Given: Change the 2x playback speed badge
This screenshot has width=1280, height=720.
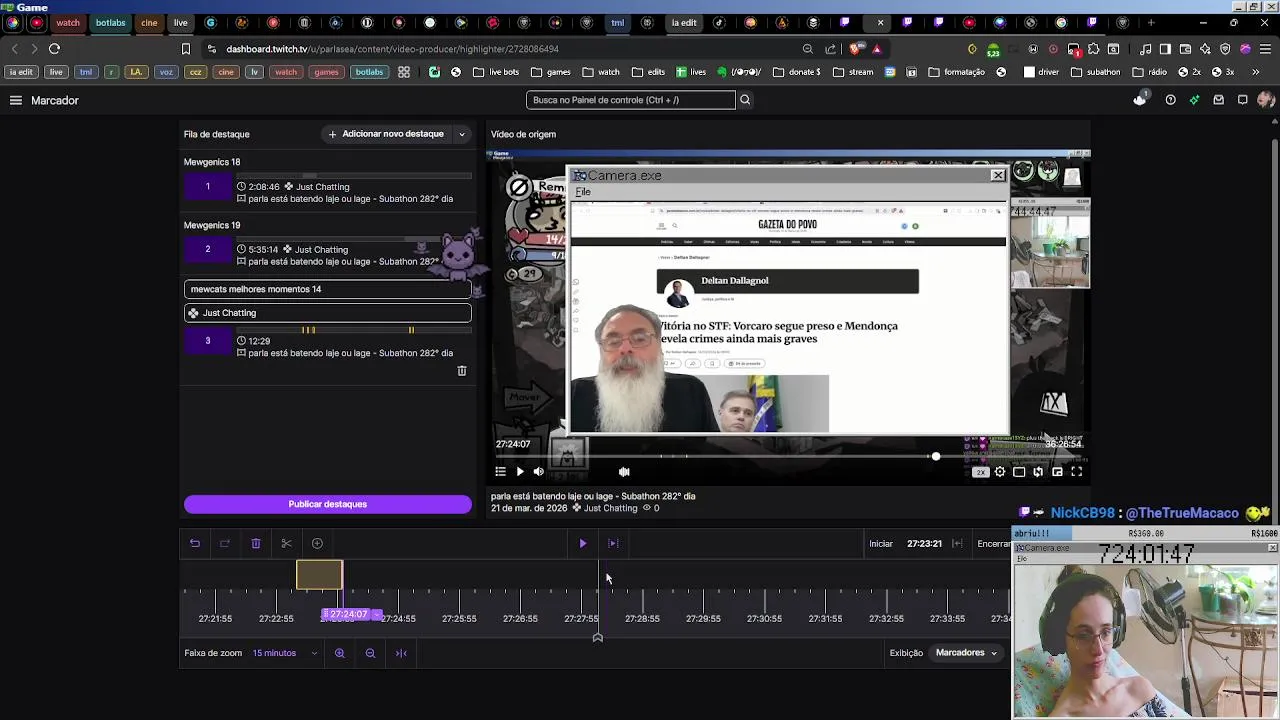Looking at the screenshot, I should [980, 472].
